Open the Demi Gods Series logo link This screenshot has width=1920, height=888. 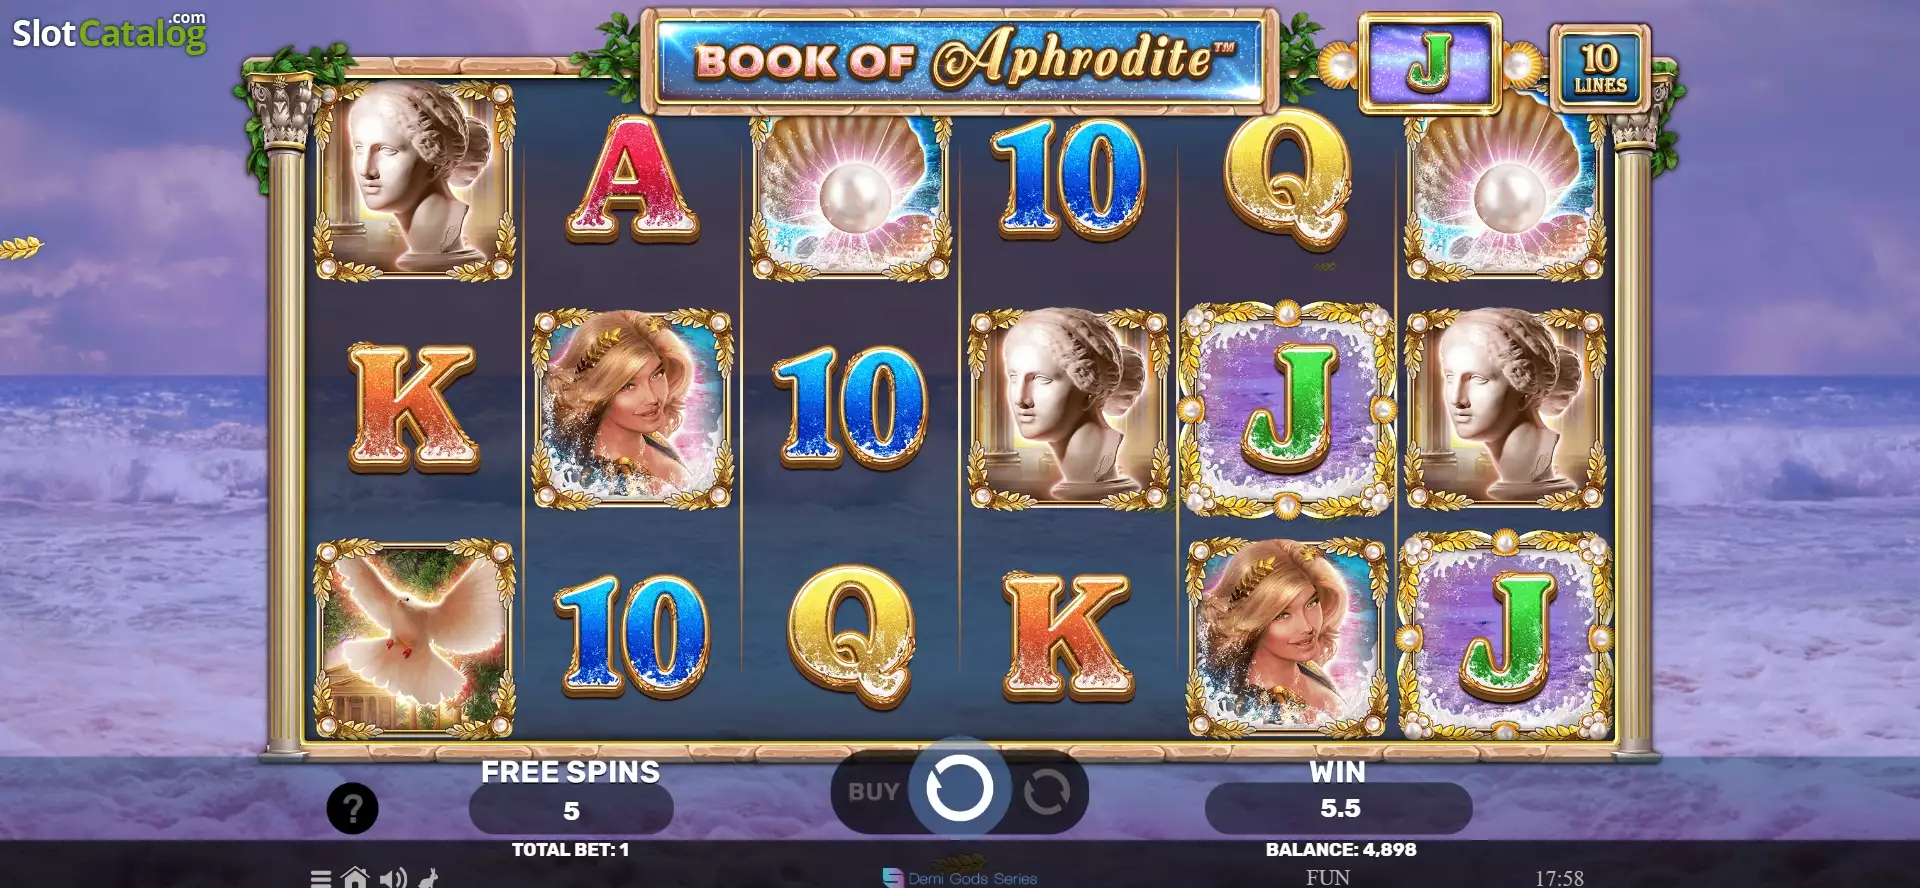pos(960,877)
